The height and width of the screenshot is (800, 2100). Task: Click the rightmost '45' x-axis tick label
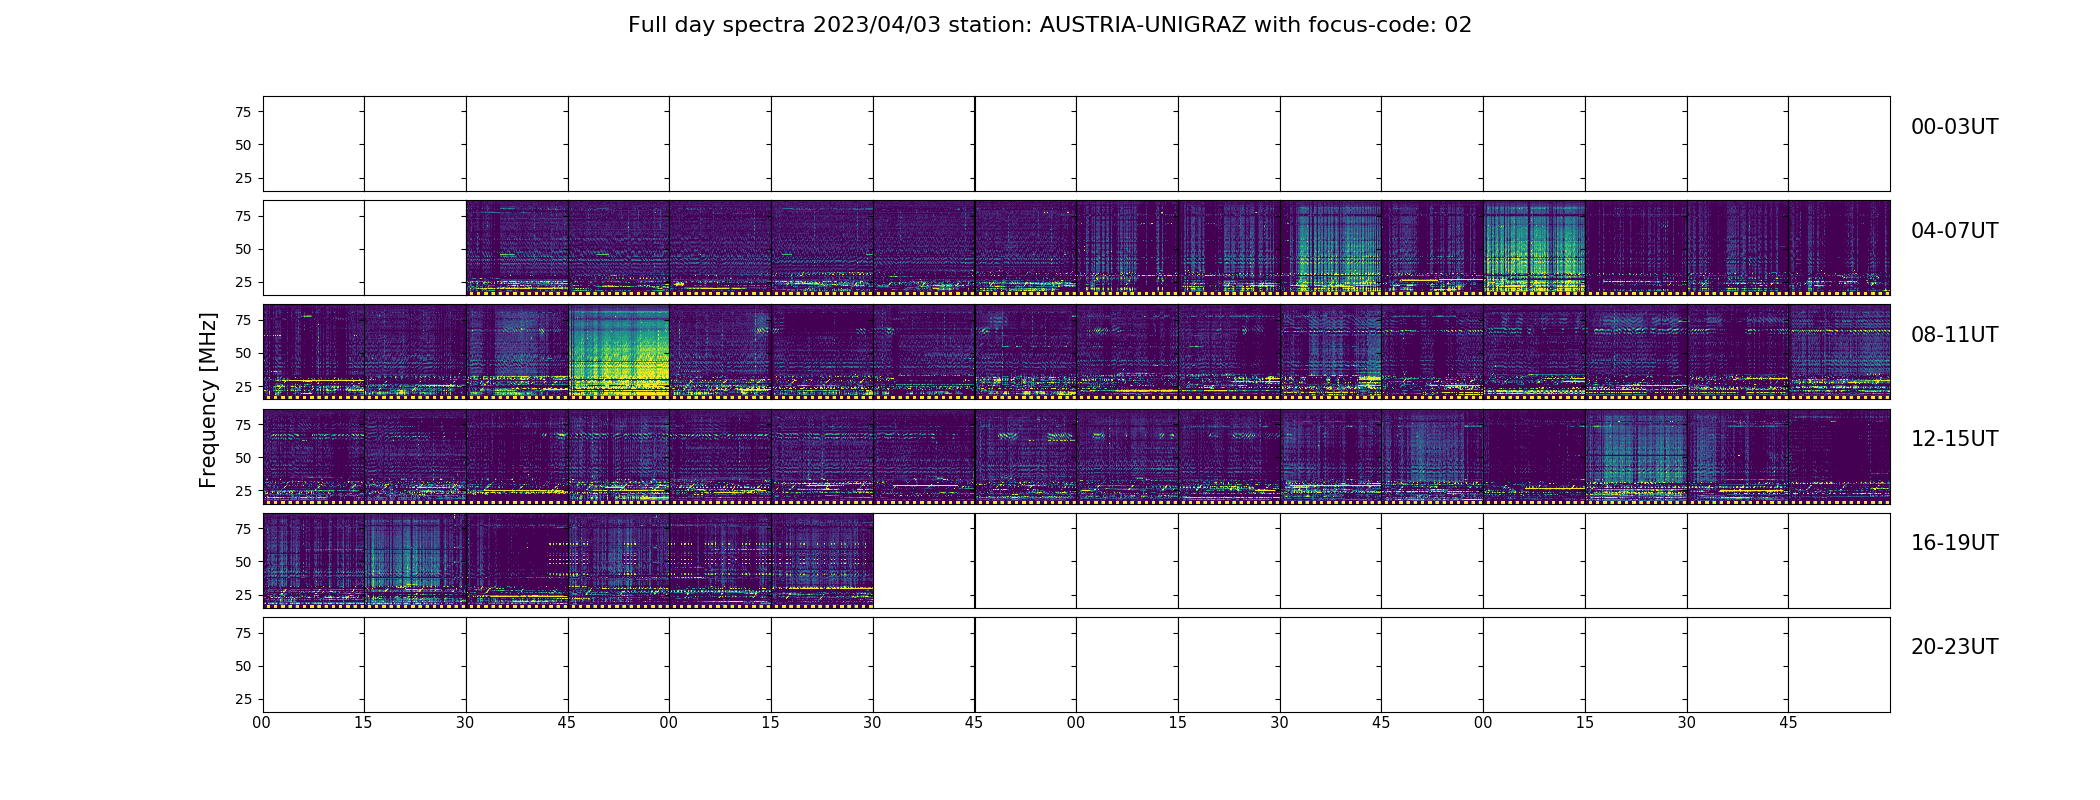click(1788, 723)
